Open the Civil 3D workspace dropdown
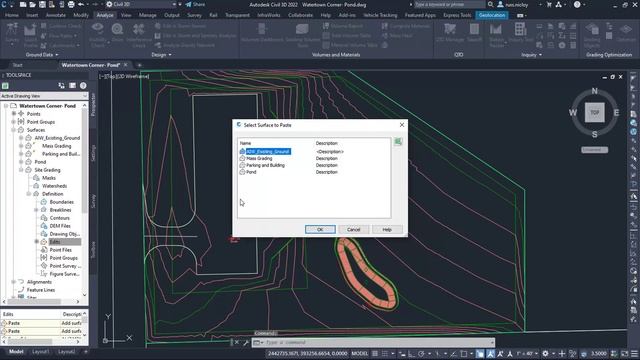The height and width of the screenshot is (360, 640). click(142, 4)
